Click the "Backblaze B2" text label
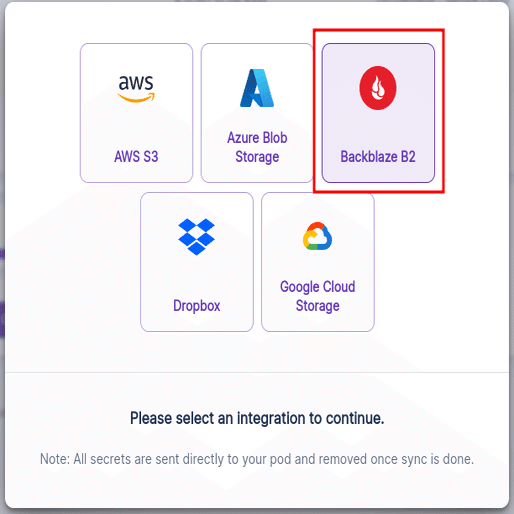The height and width of the screenshot is (514, 514). 378,156
